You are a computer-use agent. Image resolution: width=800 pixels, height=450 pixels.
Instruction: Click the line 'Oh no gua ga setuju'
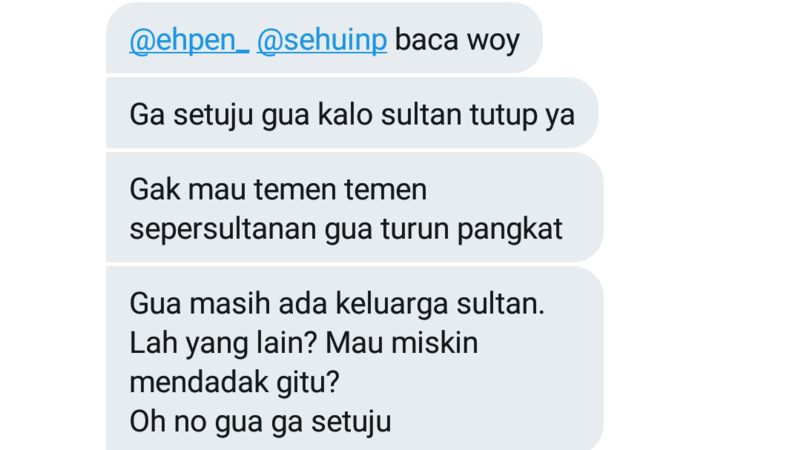coord(260,422)
